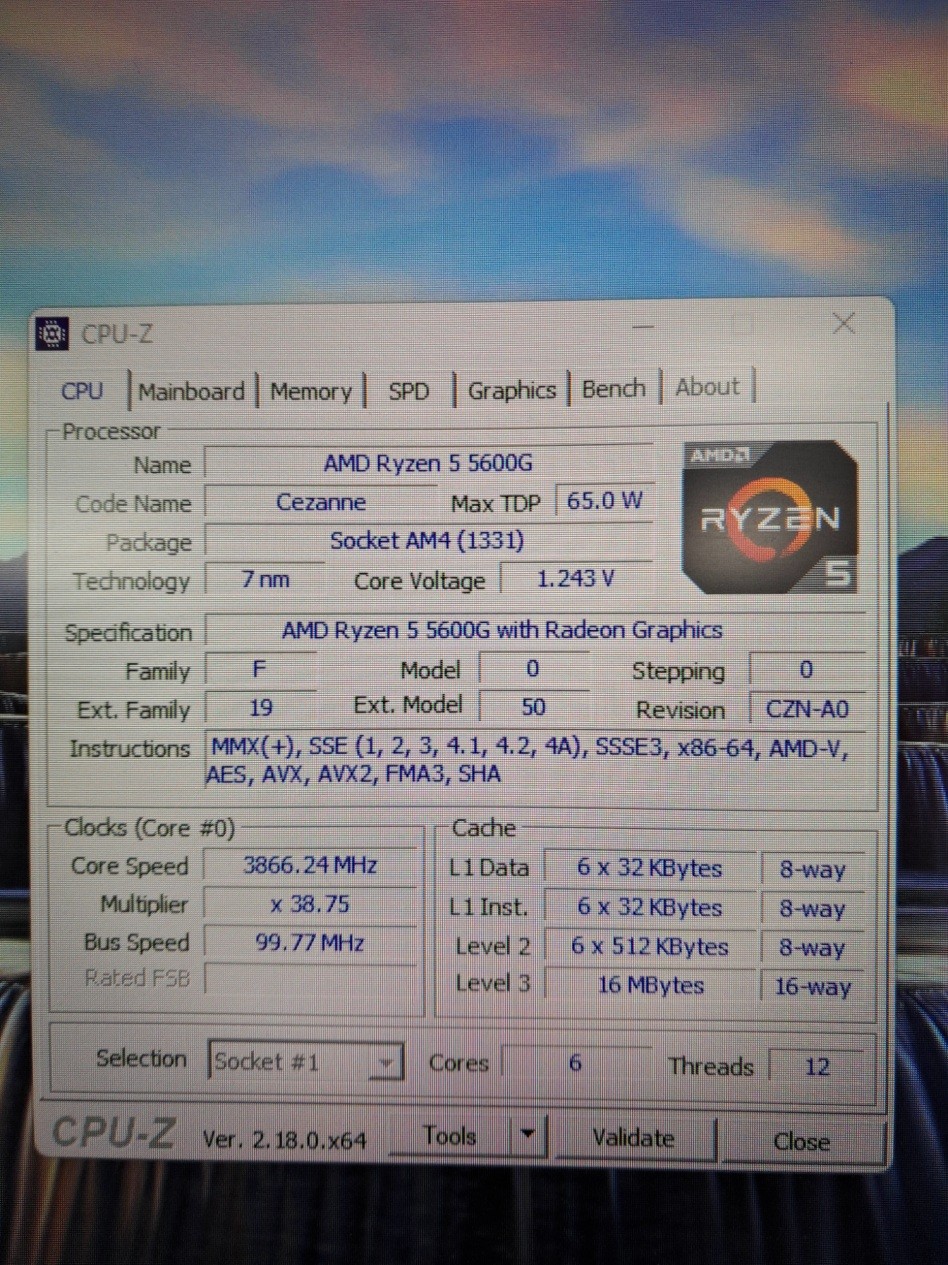Switch to the Mainboard tab
948x1265 pixels.
191,391
